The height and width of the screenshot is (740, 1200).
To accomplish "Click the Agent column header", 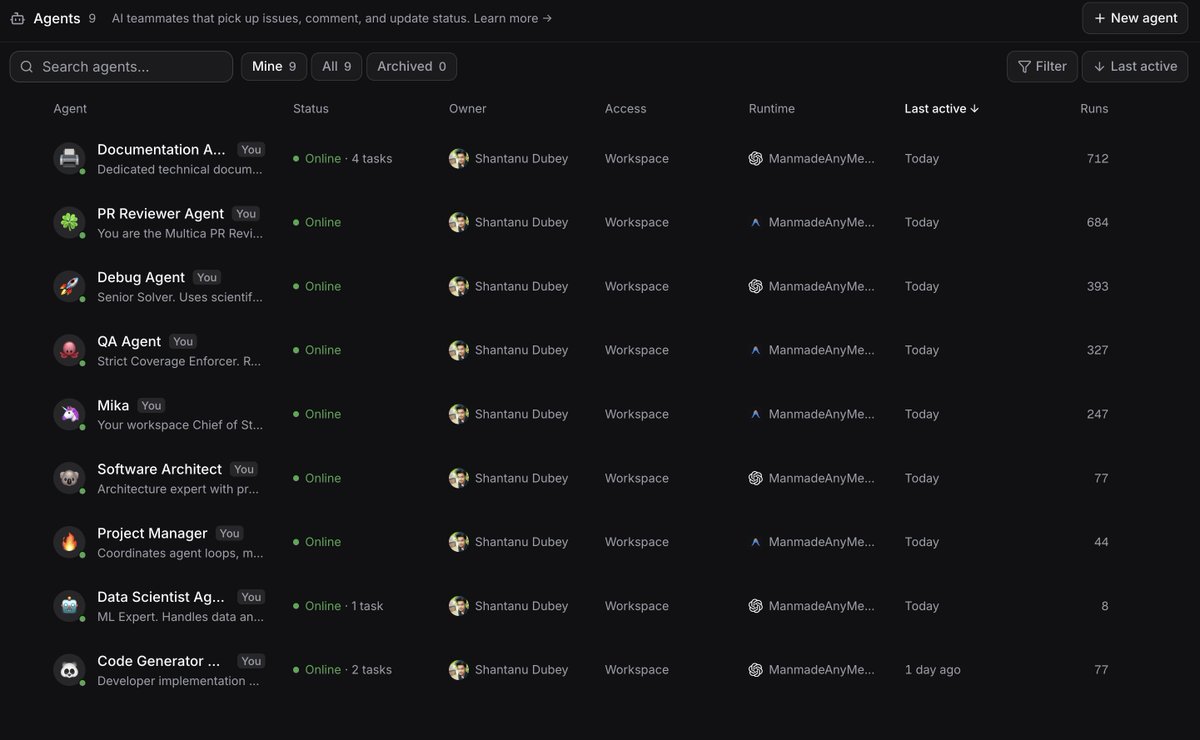I will pos(70,108).
